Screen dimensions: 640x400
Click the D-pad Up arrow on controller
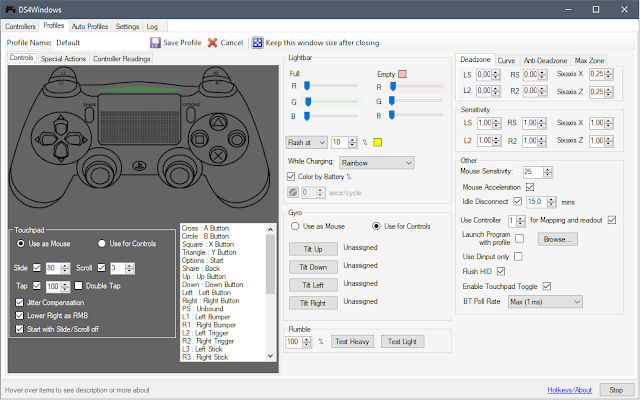point(60,125)
